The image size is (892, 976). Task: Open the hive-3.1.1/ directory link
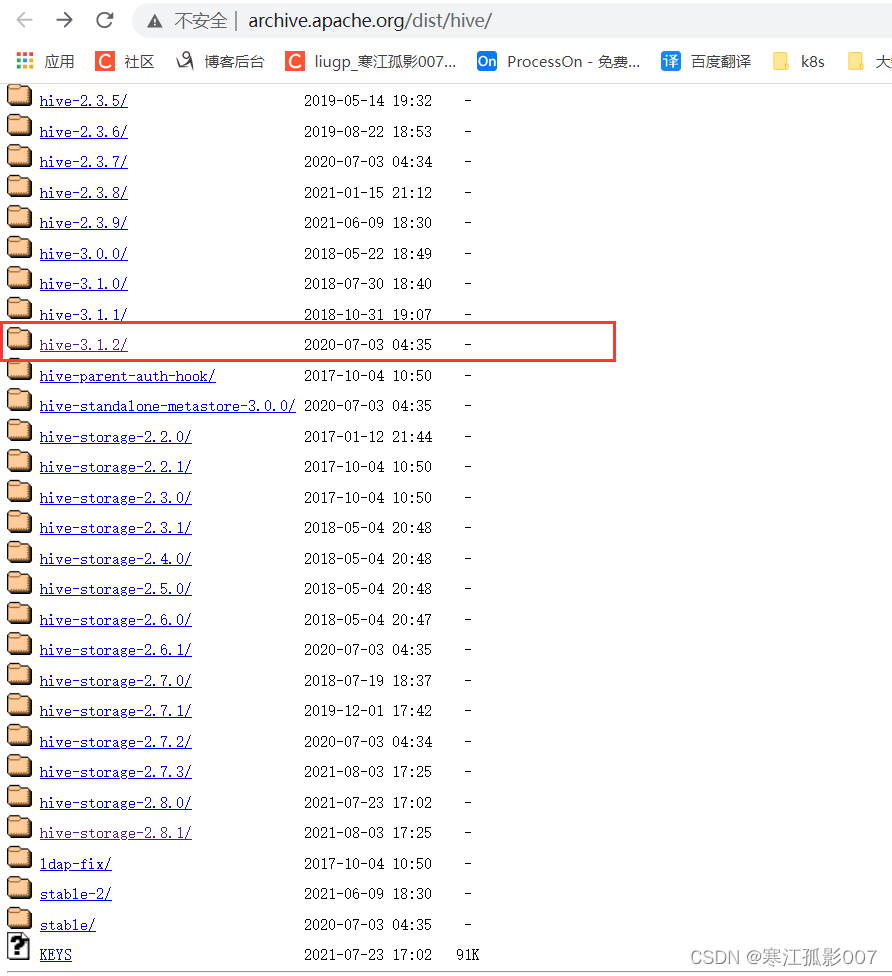pos(83,314)
